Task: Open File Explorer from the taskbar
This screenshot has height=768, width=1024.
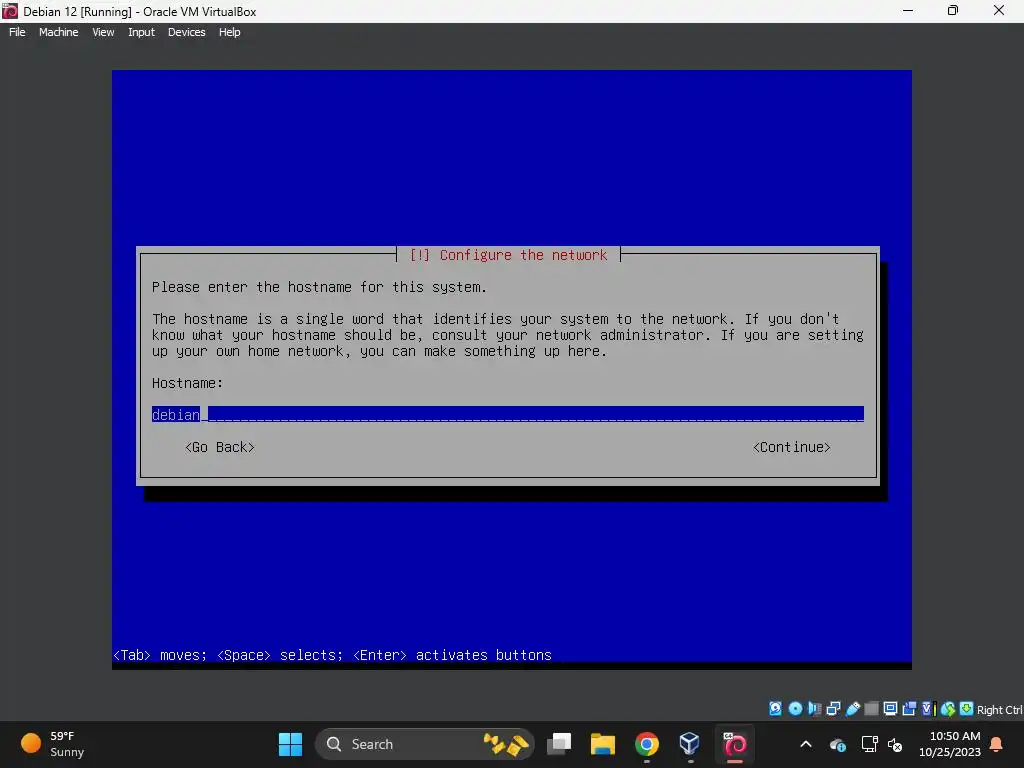Action: 603,744
